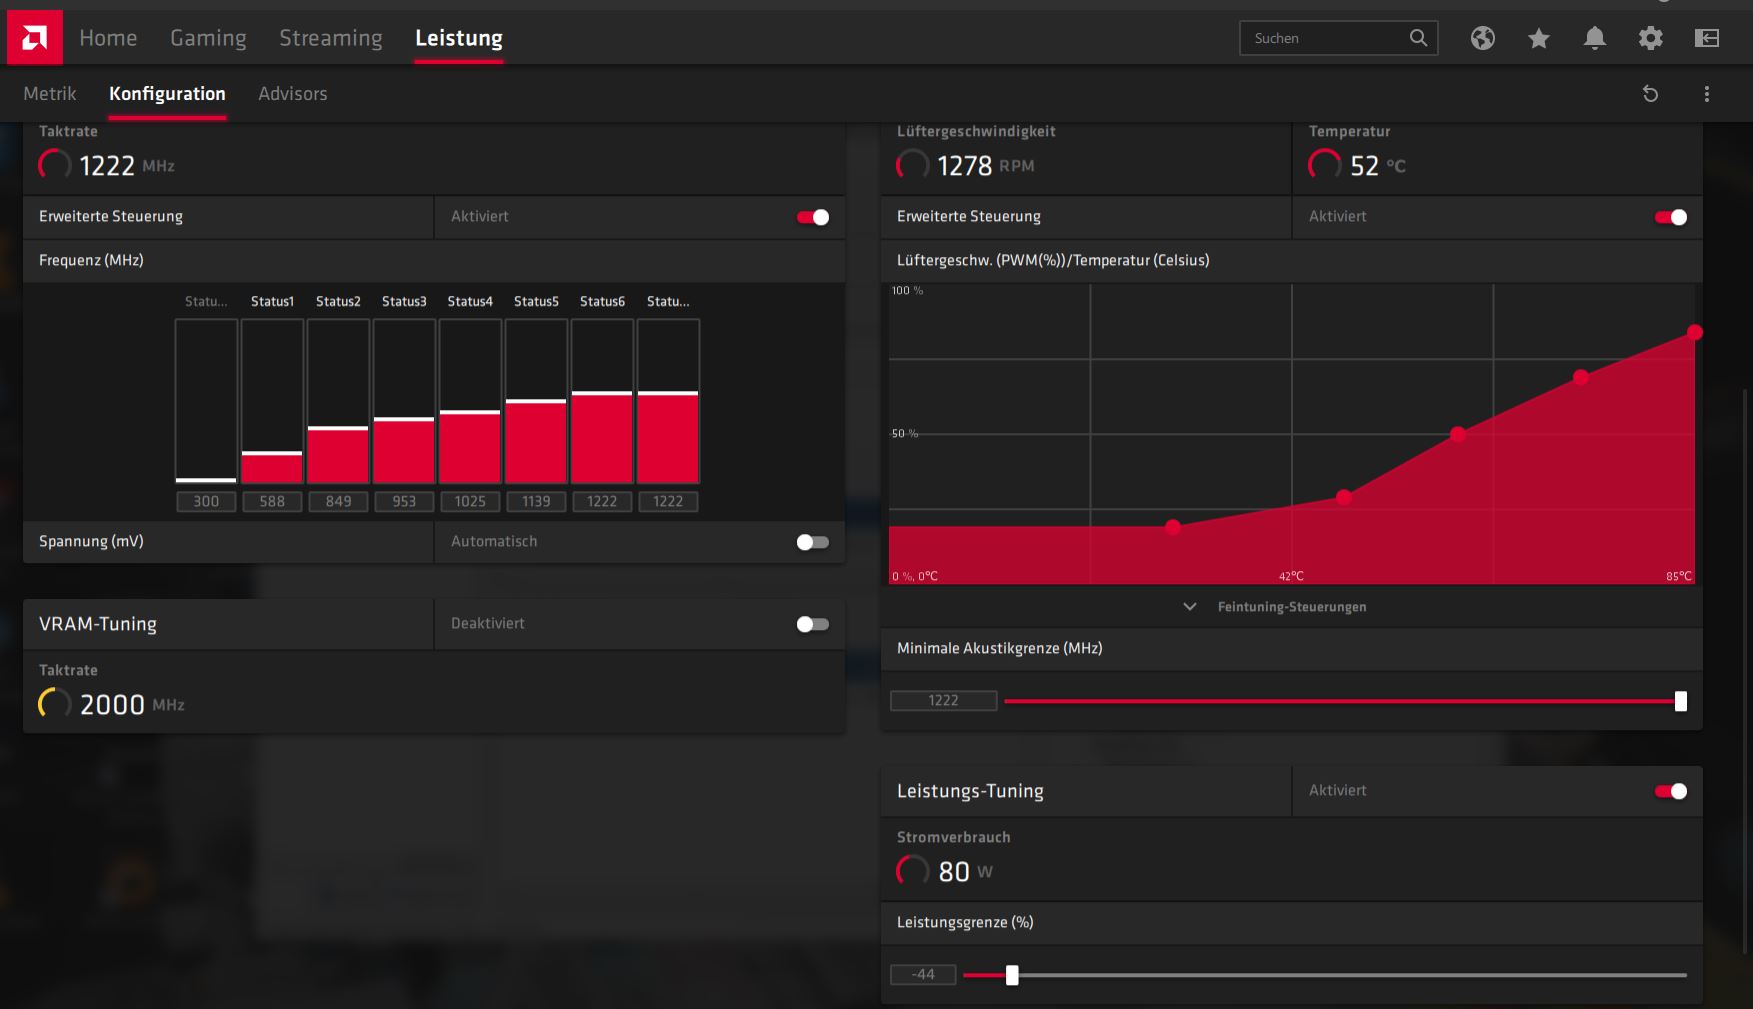Switch to the Metrik tab
This screenshot has height=1009, width=1753.
pos(50,93)
